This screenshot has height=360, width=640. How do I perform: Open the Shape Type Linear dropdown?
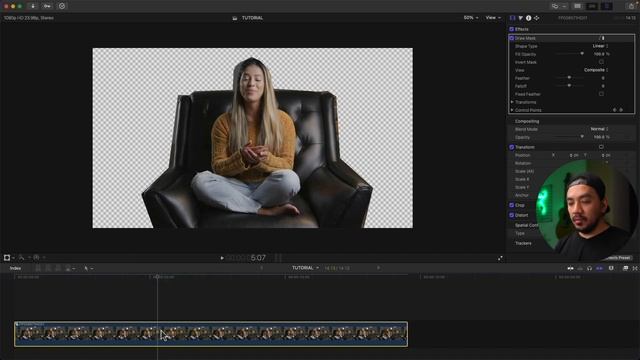coord(600,46)
